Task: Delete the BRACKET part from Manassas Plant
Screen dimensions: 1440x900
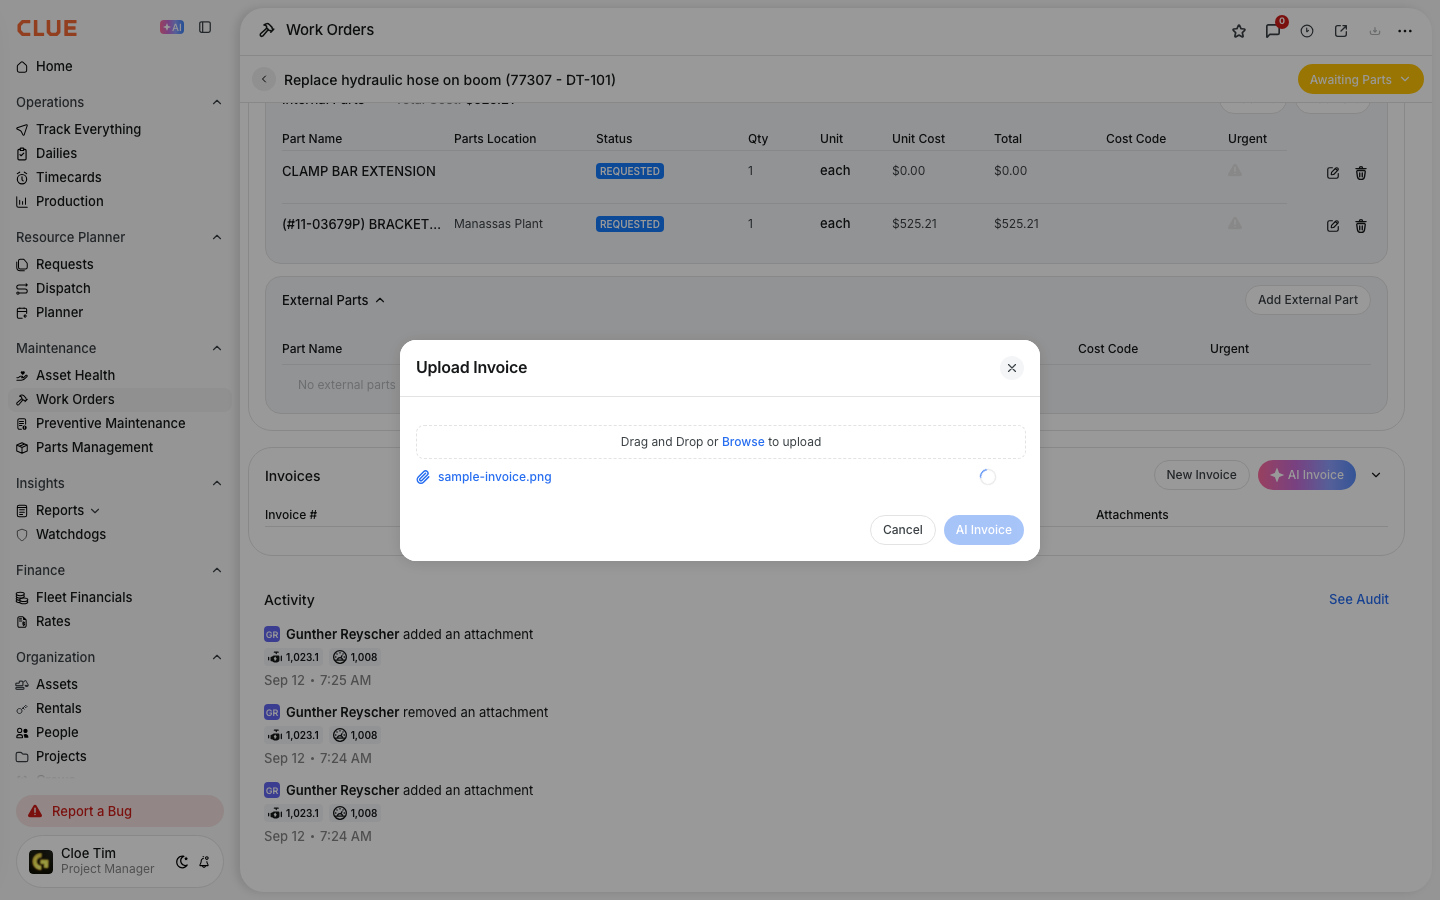Action: [1361, 226]
